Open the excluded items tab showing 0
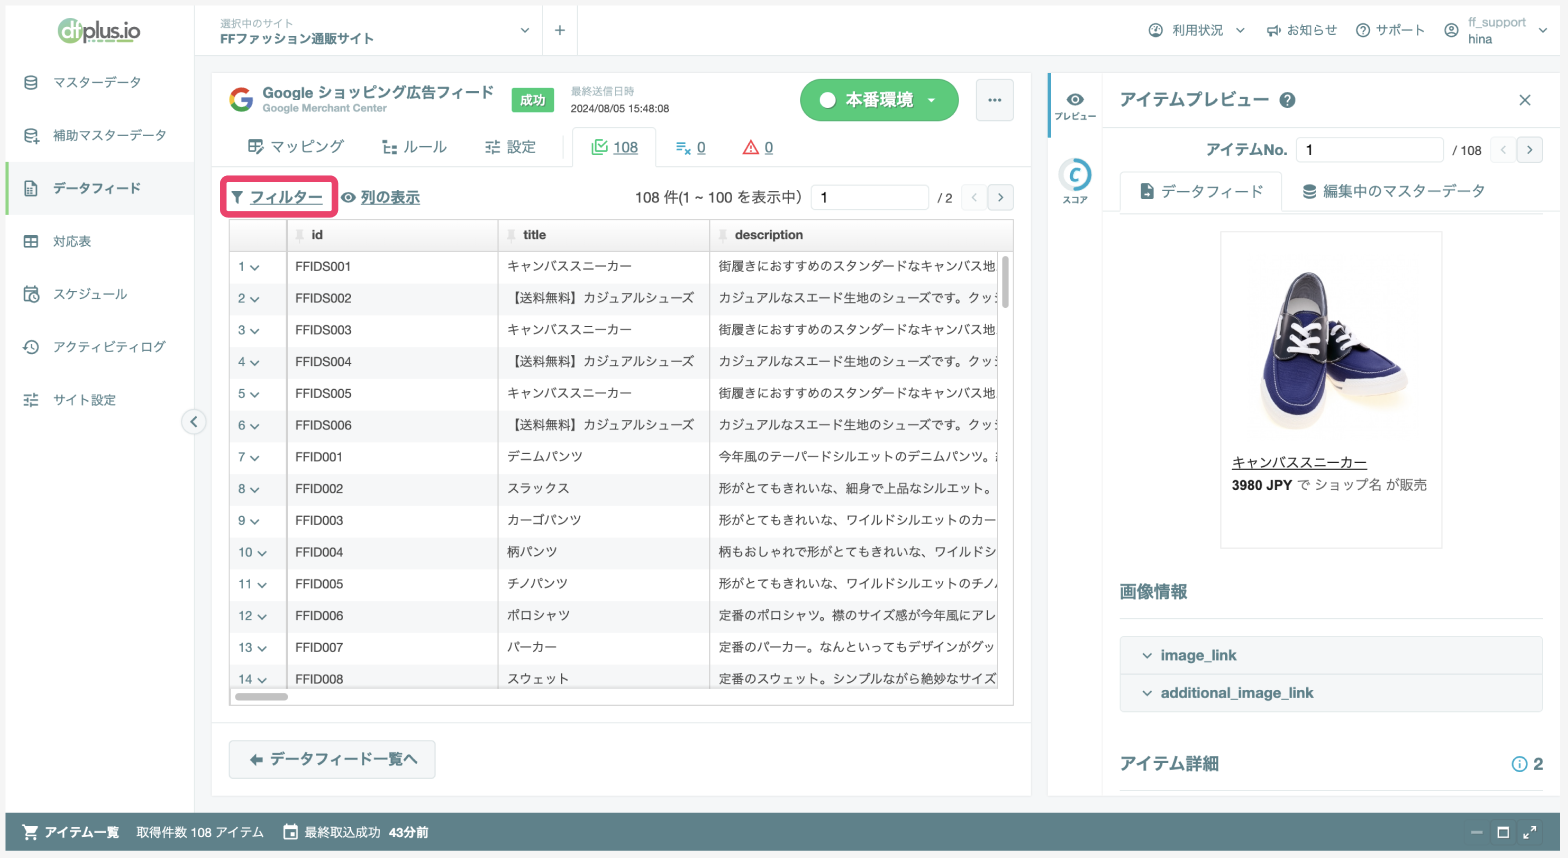Image resolution: width=1568 pixels, height=858 pixels. click(690, 147)
